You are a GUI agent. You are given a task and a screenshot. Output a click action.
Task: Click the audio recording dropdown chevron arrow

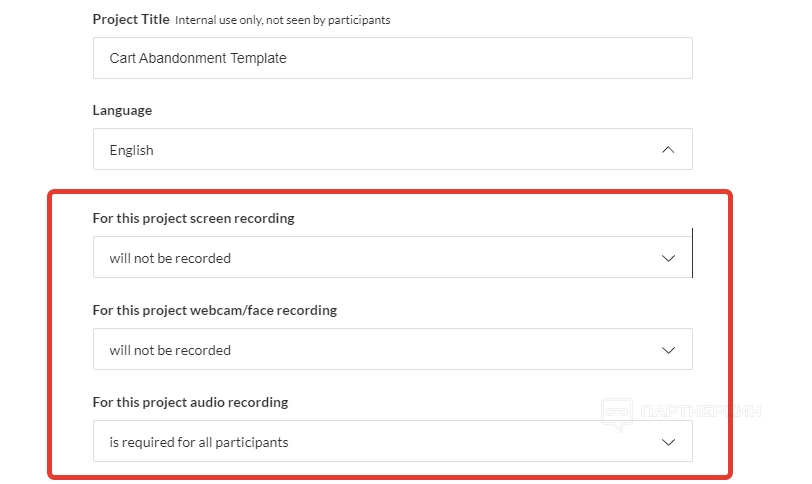pos(669,442)
